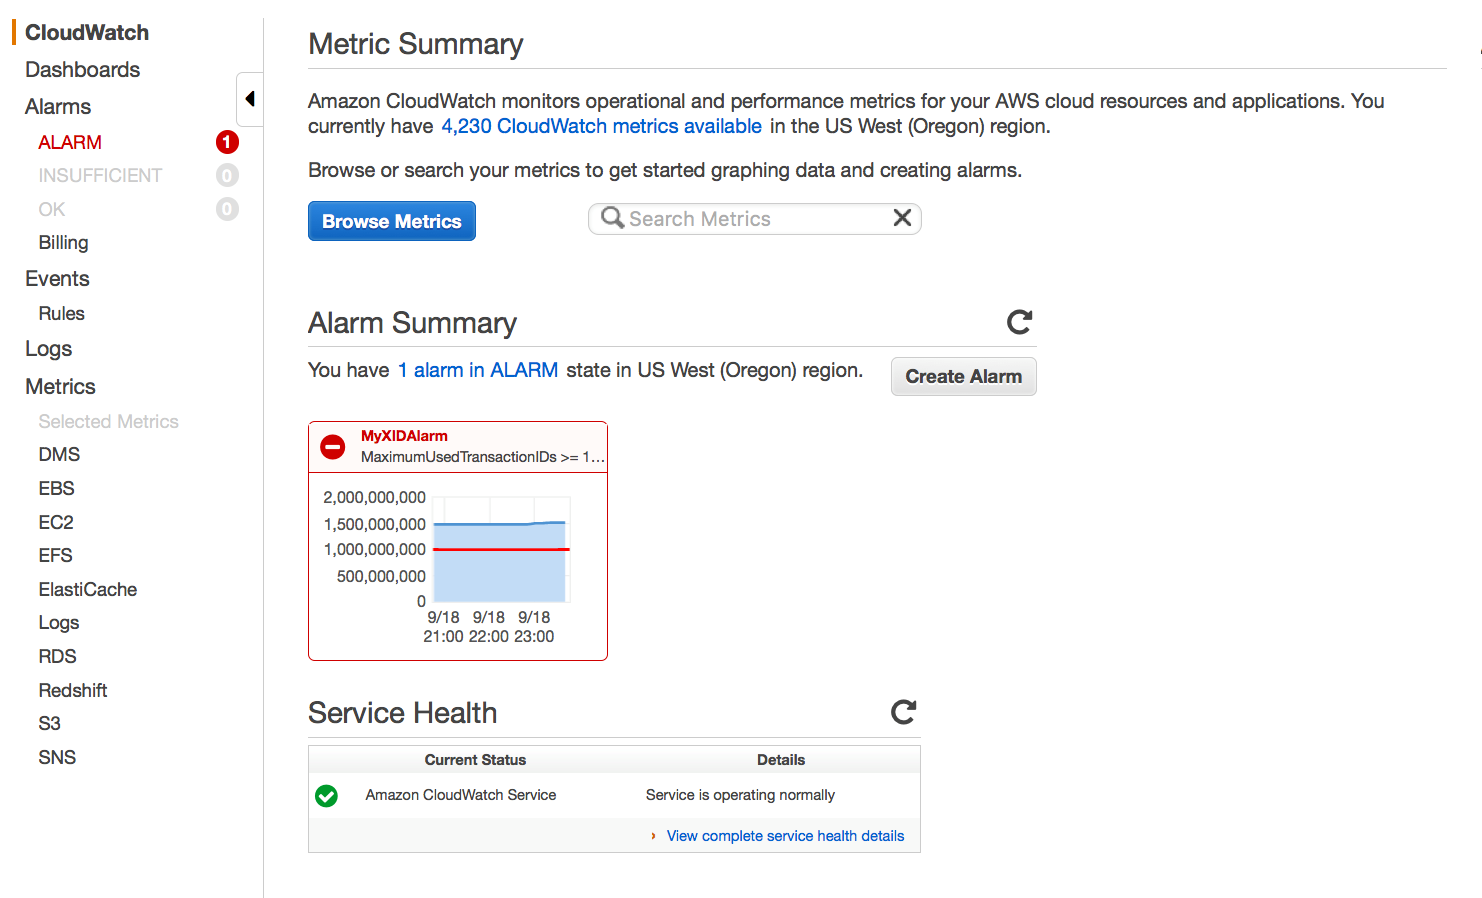This screenshot has height=898, width=1482.
Task: Select RDS metrics in sidebar
Action: coord(57,656)
